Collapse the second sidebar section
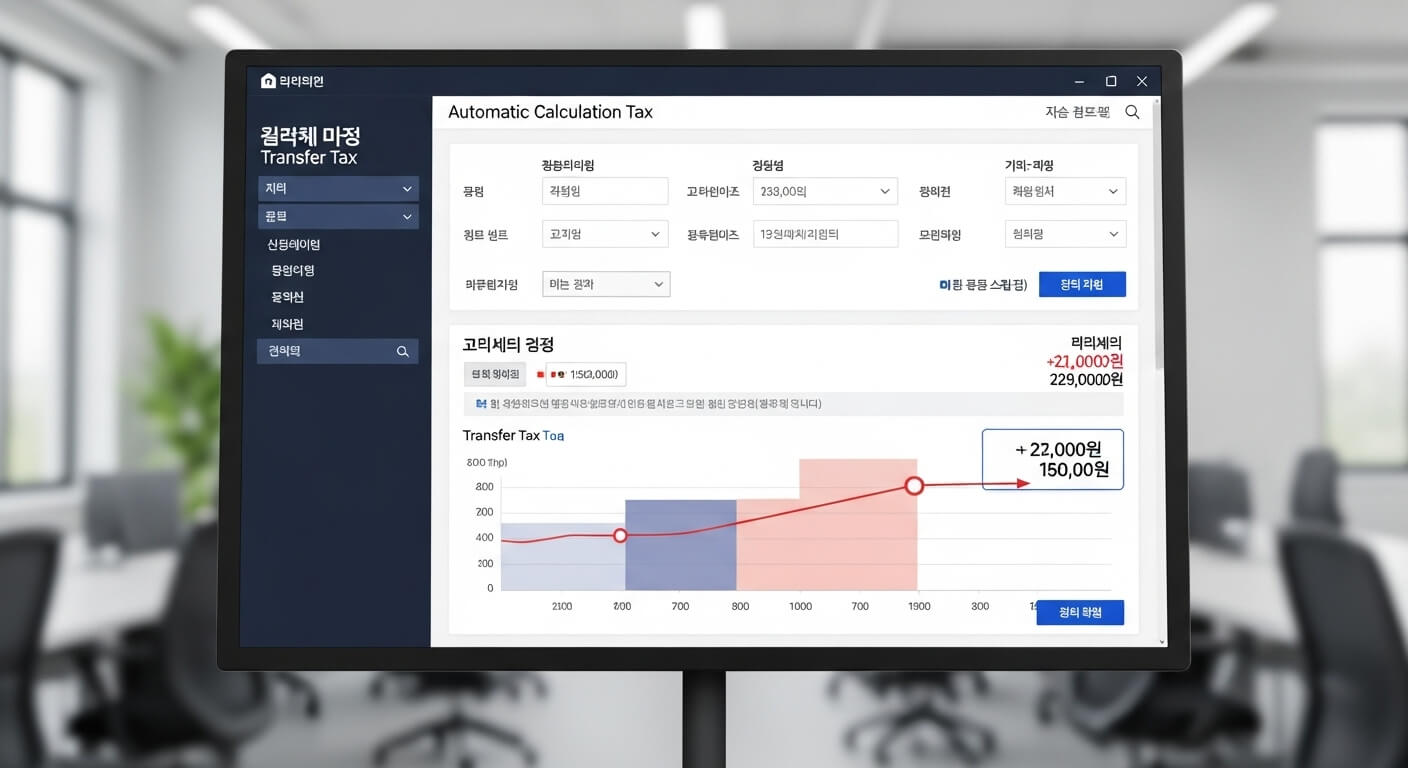The image size is (1408, 768). coord(406,216)
